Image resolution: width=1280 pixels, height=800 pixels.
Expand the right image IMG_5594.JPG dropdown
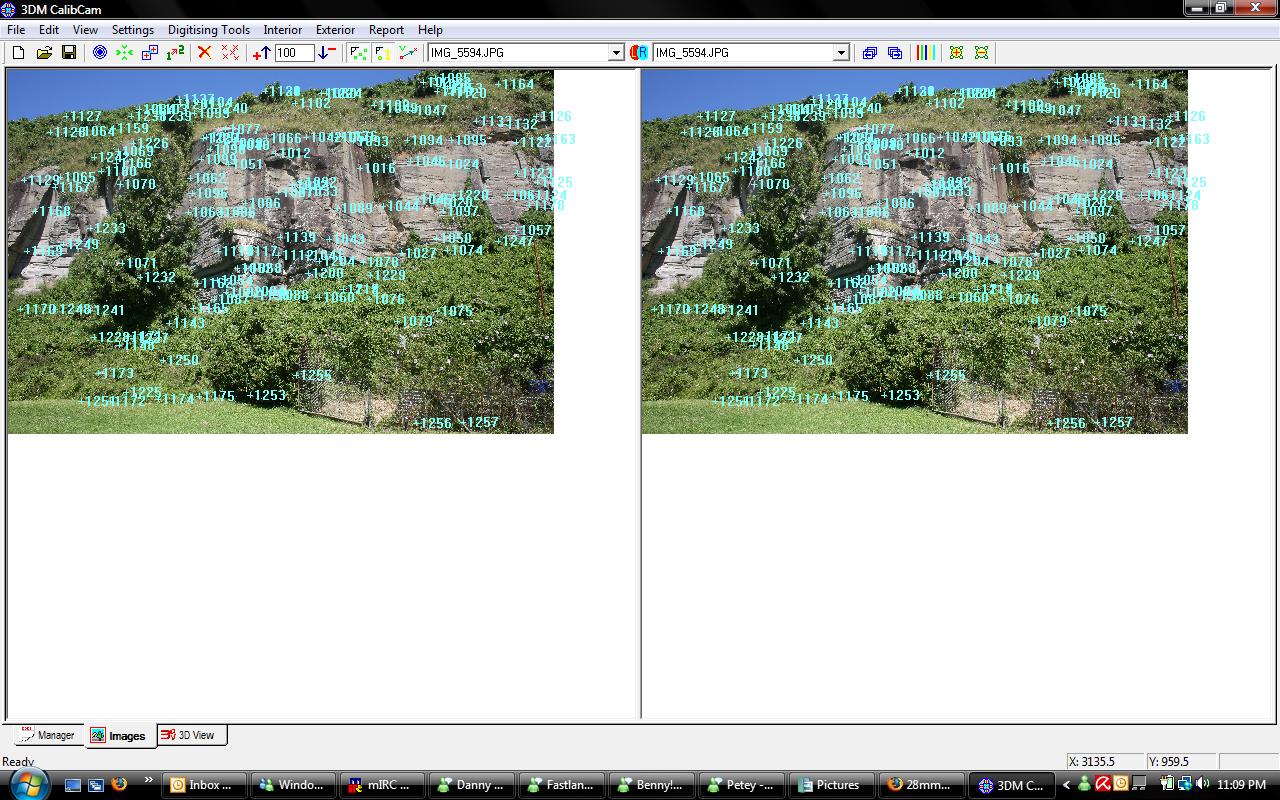click(841, 53)
